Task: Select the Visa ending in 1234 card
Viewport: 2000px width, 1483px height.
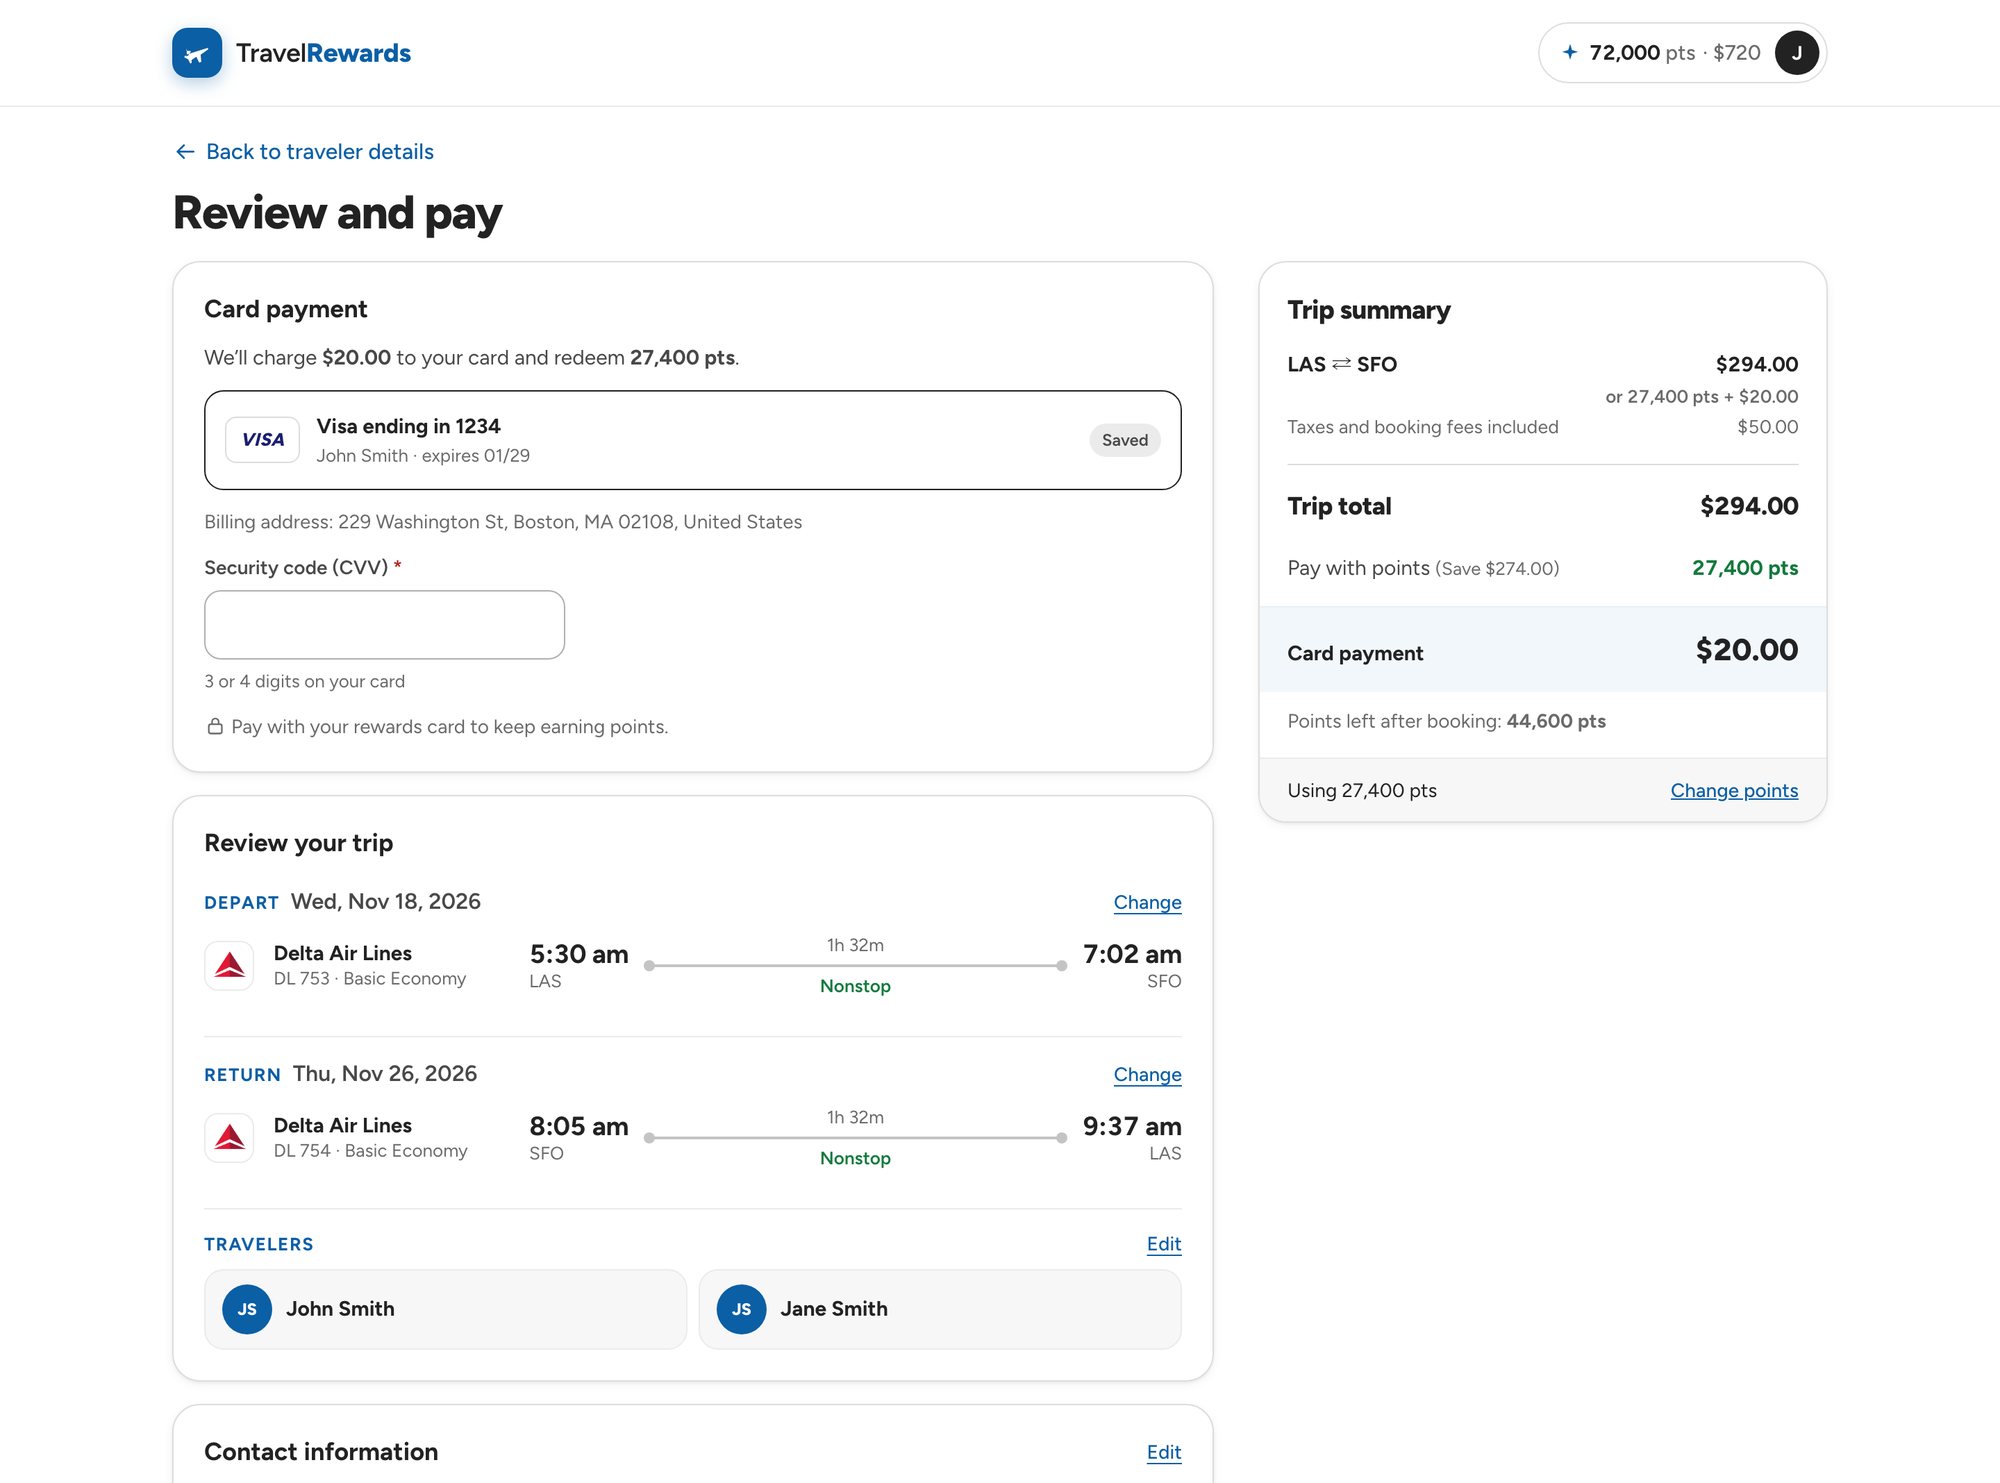Action: tap(693, 440)
